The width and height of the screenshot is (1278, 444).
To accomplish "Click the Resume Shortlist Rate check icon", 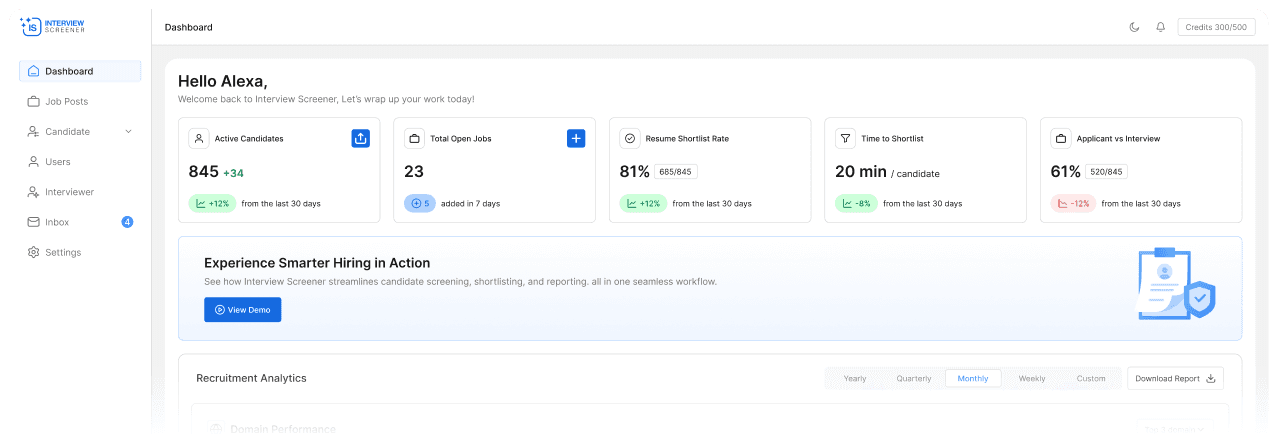I will click(630, 138).
